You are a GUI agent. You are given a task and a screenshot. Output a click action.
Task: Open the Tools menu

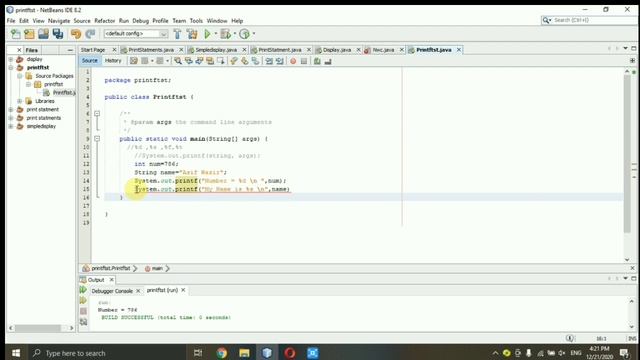click(x=196, y=21)
